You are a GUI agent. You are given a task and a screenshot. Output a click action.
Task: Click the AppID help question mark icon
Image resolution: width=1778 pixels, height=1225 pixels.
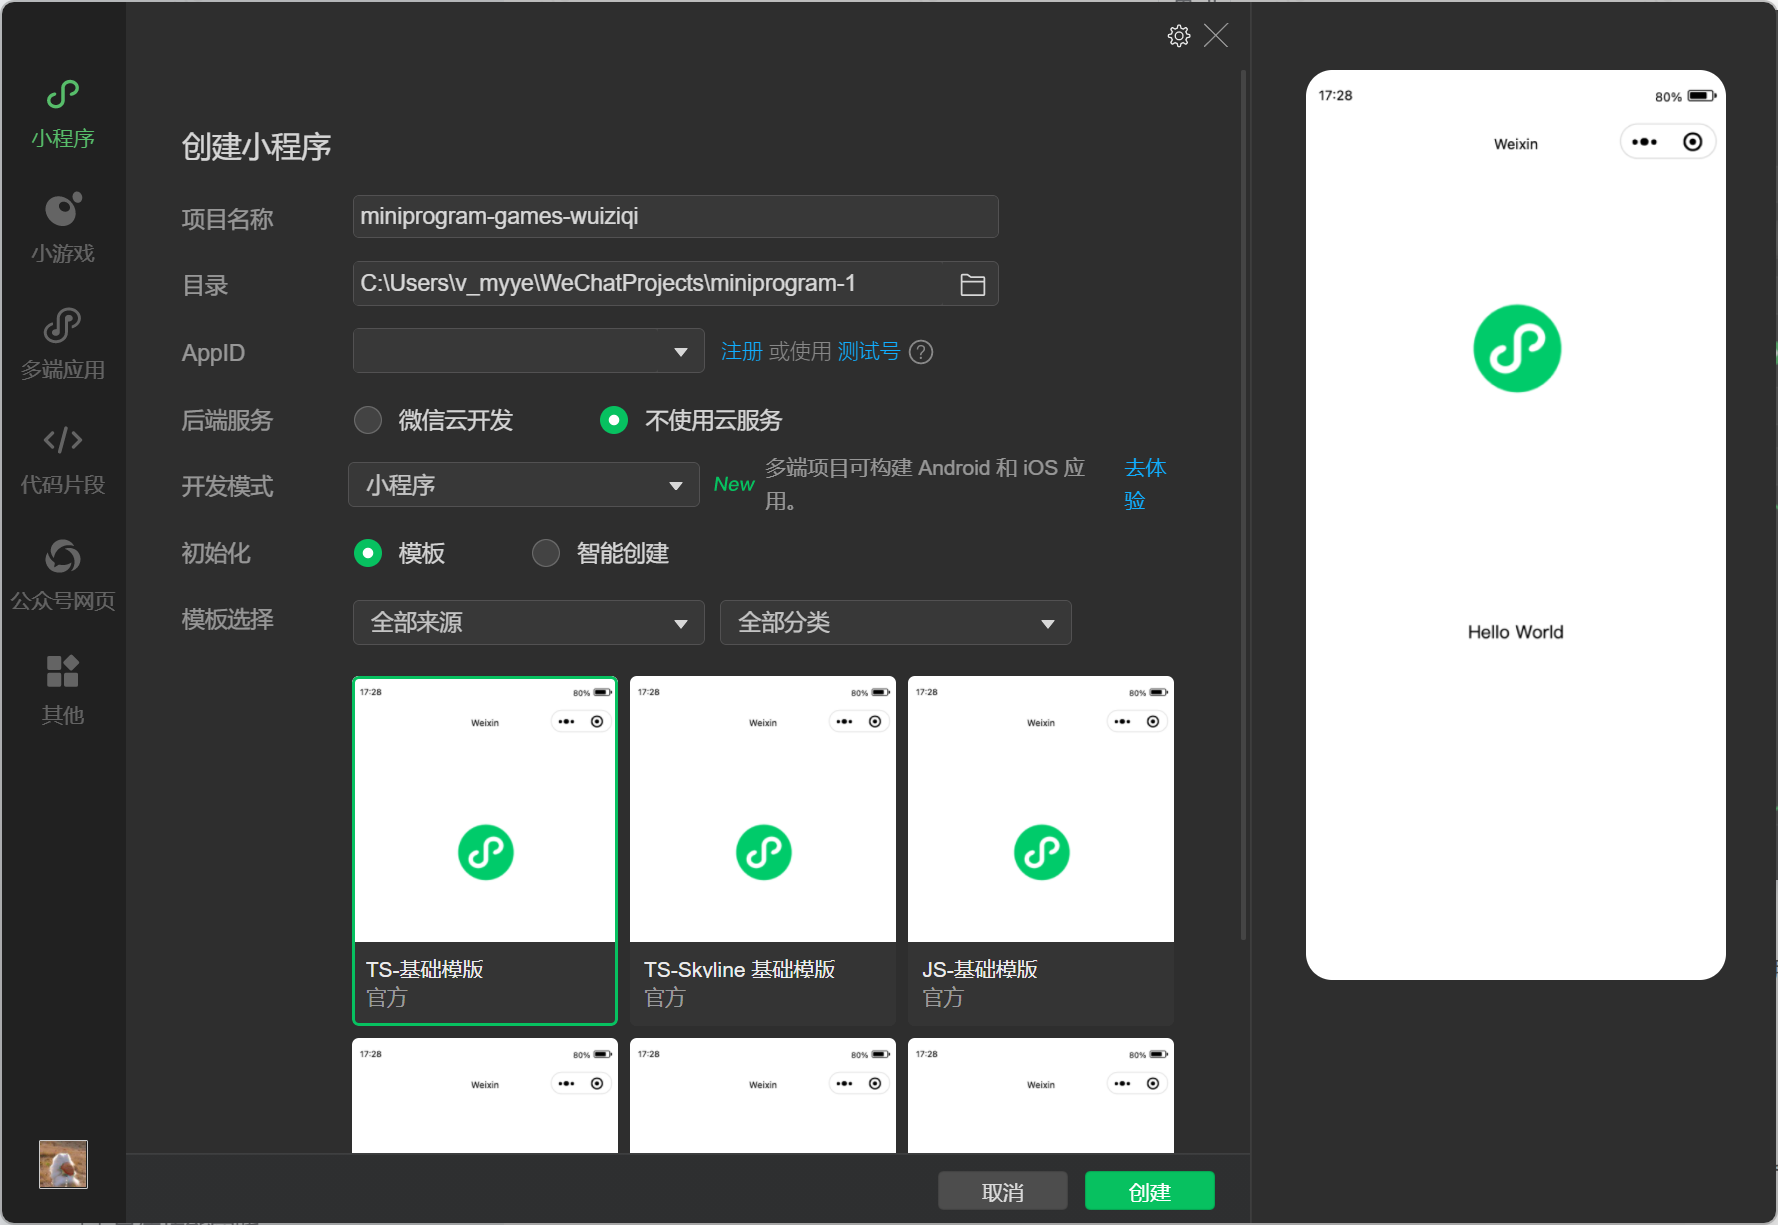[x=921, y=352]
